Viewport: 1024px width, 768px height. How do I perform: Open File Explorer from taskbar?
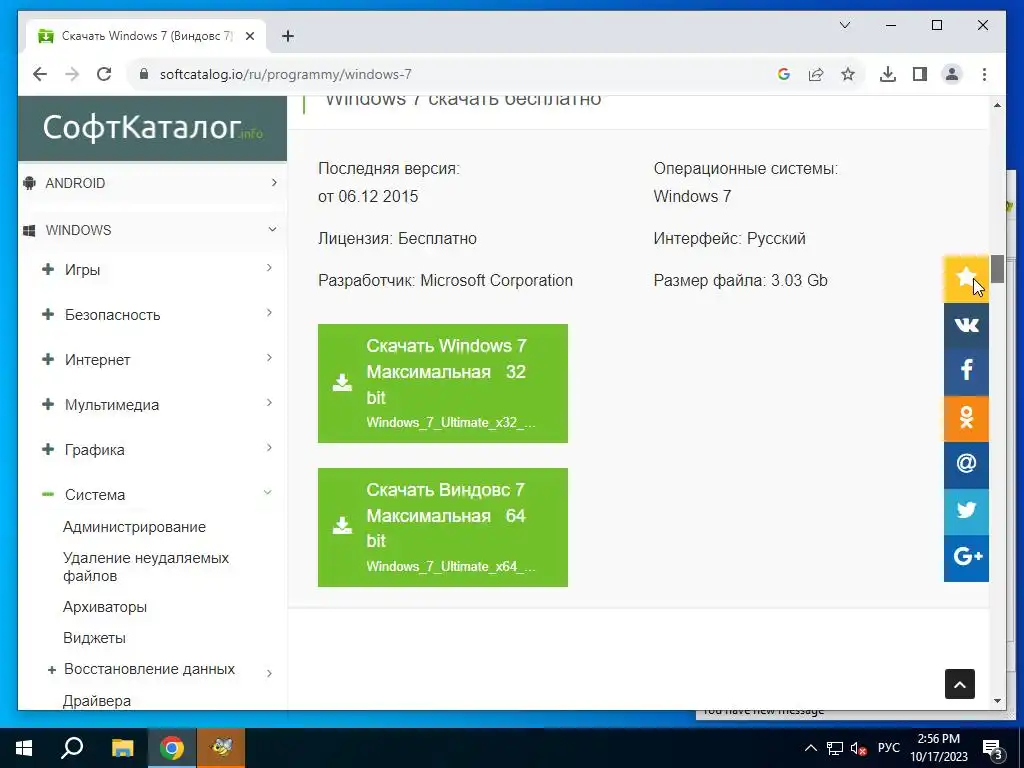(x=122, y=748)
